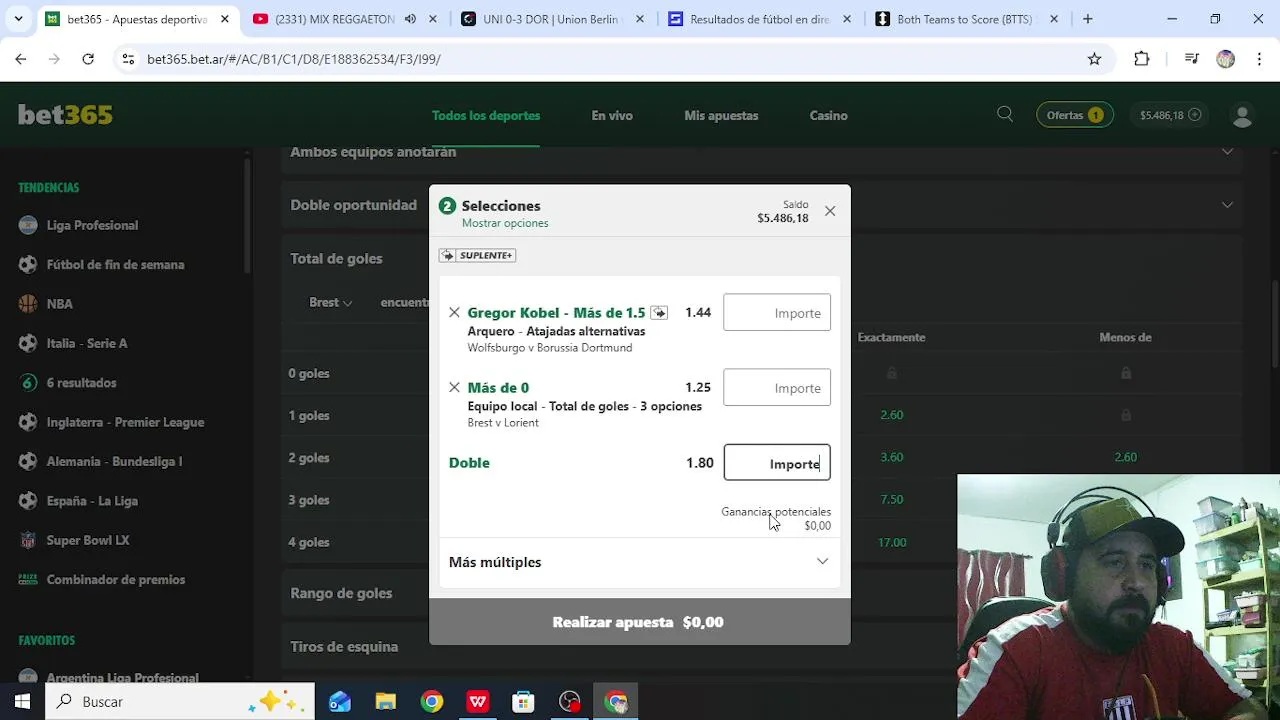Viewport: 1280px width, 720px height.
Task: Go back with browser back arrow
Action: pos(21,59)
